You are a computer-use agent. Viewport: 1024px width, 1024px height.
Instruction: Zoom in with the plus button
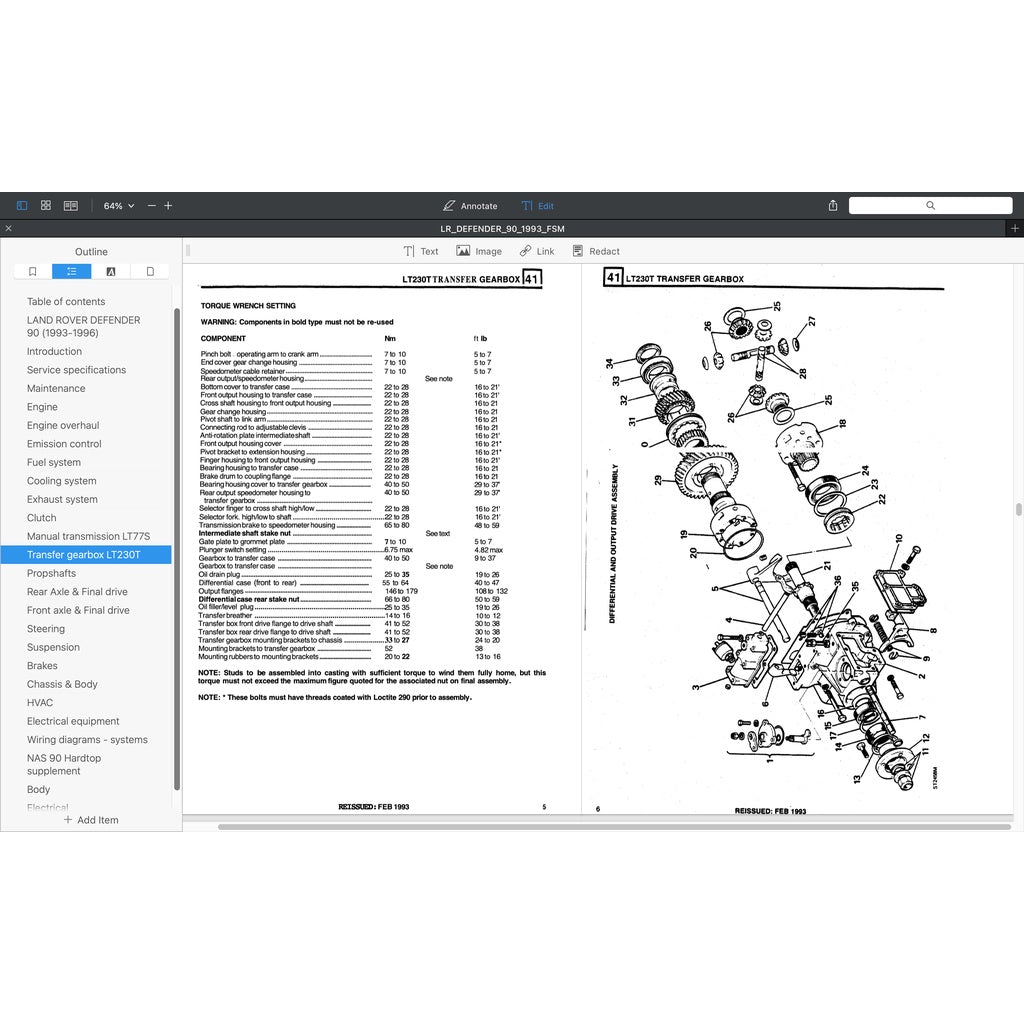coord(168,206)
